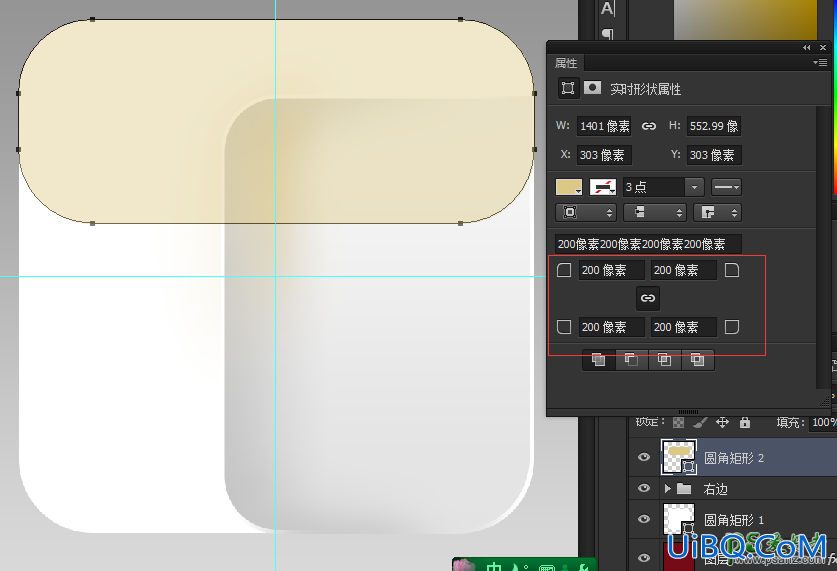The height and width of the screenshot is (571, 837).
Task: Select the exclude overlapping shapes operation
Action: pyautogui.click(x=697, y=360)
